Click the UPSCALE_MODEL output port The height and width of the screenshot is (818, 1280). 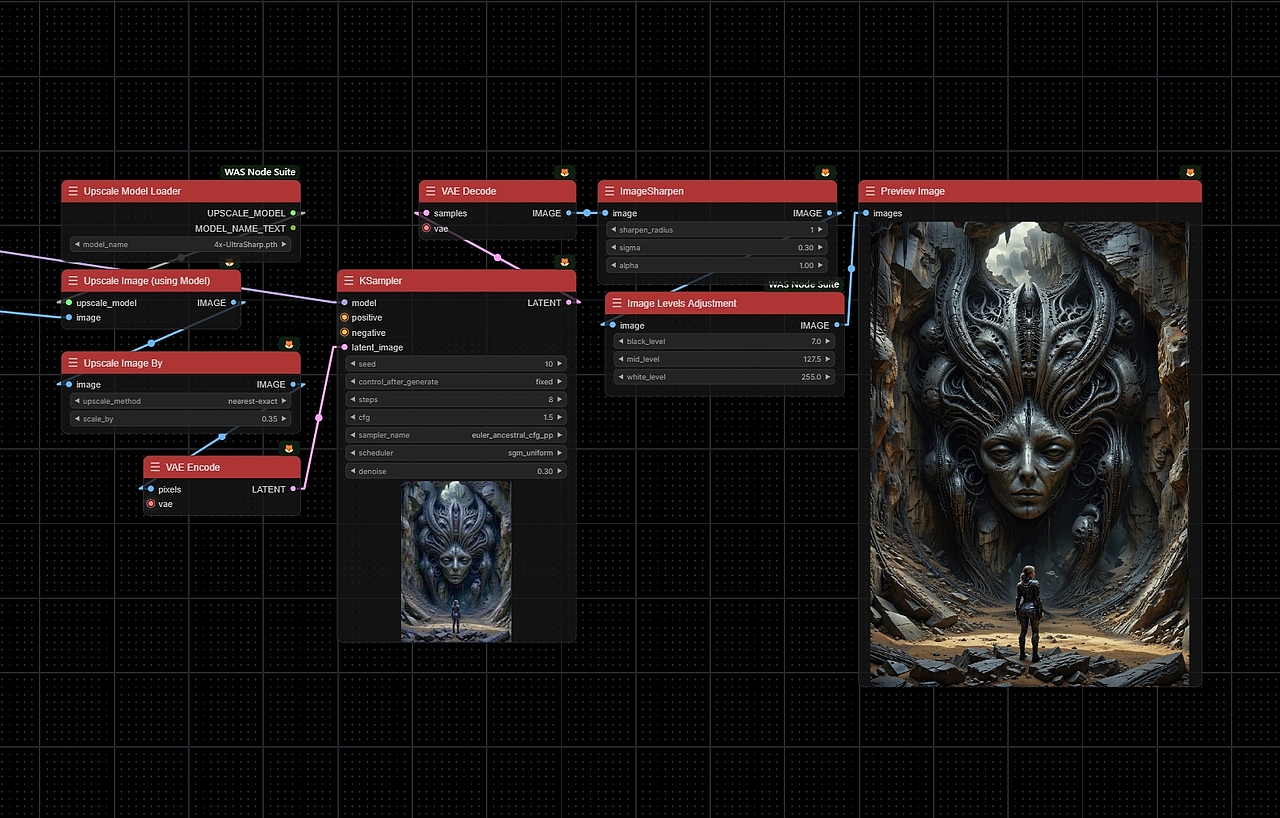point(293,213)
